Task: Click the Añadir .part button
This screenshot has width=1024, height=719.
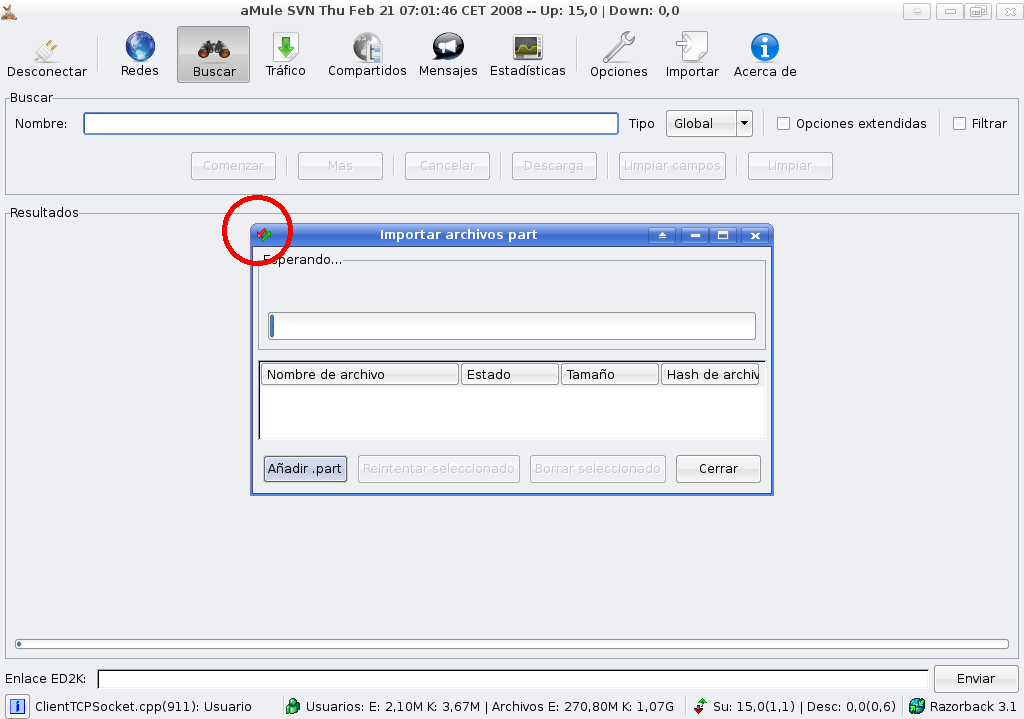Action: pos(305,469)
